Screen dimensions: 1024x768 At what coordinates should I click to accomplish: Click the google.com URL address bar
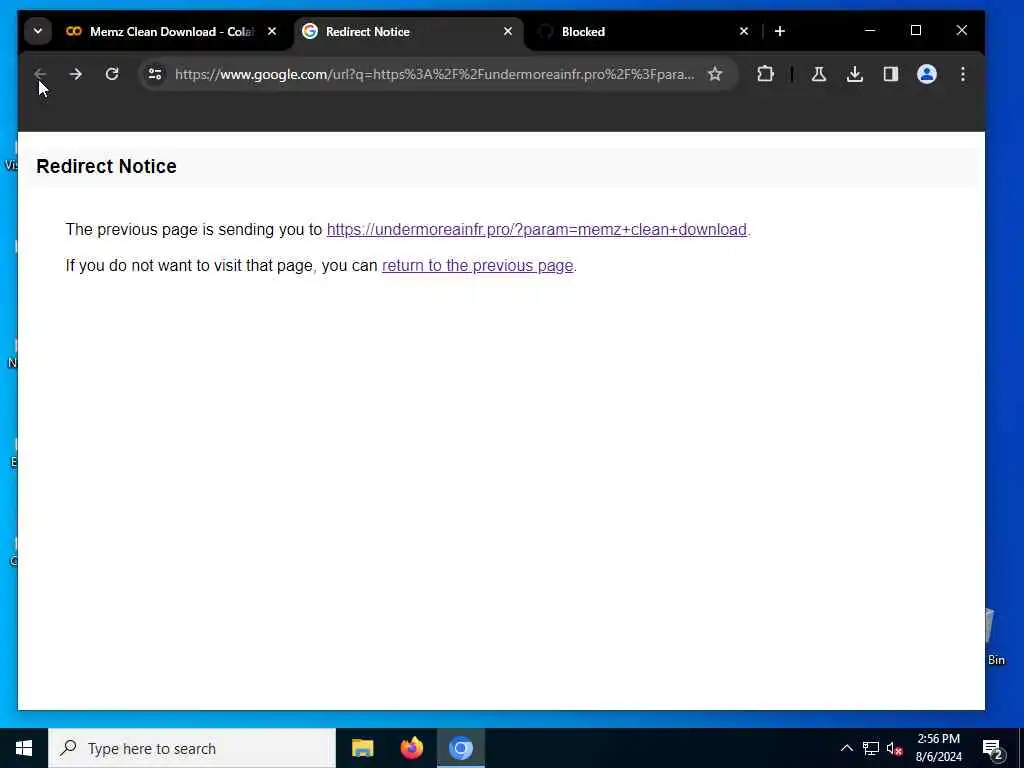pyautogui.click(x=434, y=74)
